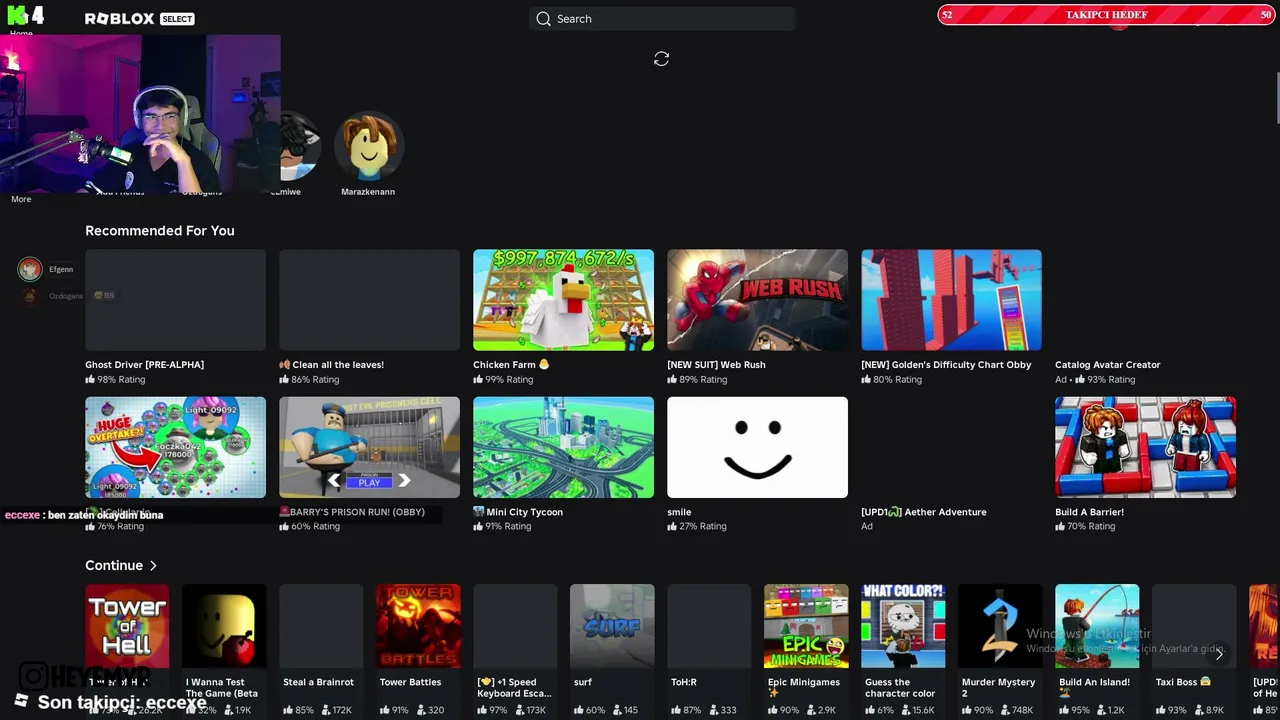The image size is (1280, 720).
Task: Open I Wanna Test The Game thumbnail
Action: pos(224,626)
